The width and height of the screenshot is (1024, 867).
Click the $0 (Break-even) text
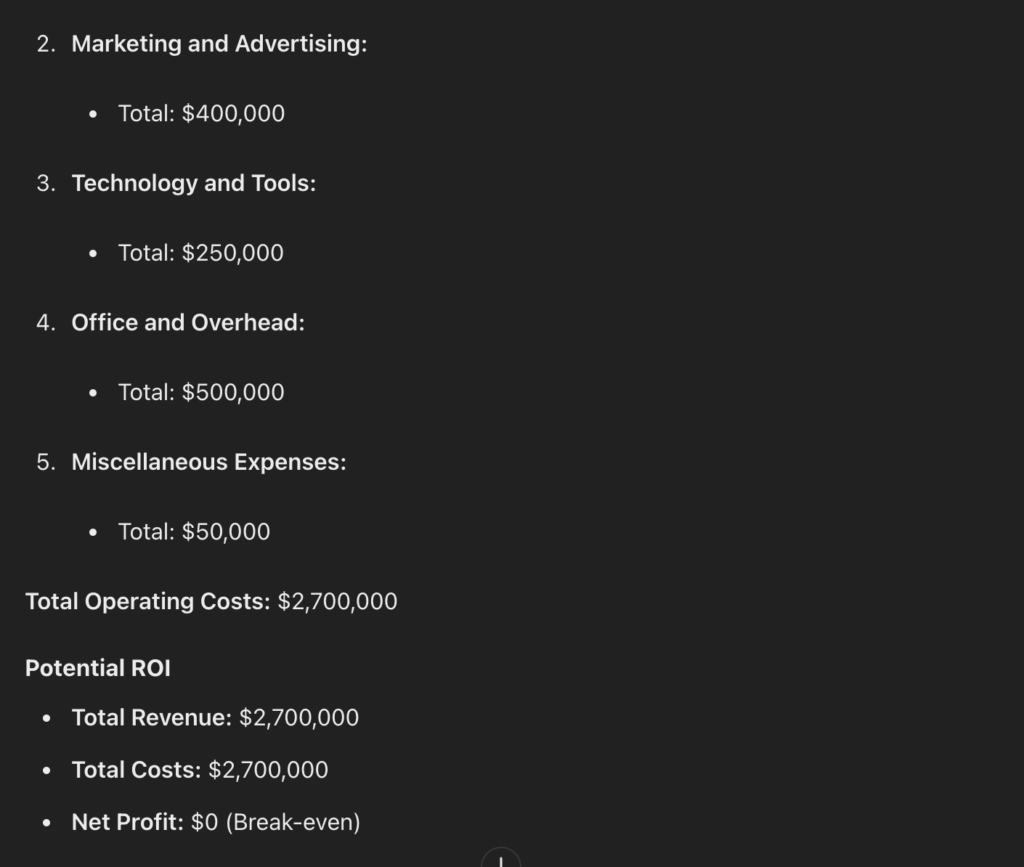(275, 822)
